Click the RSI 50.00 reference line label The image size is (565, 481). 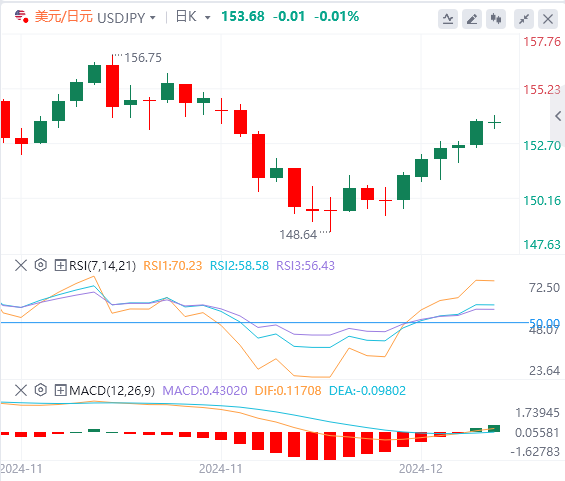(x=544, y=322)
